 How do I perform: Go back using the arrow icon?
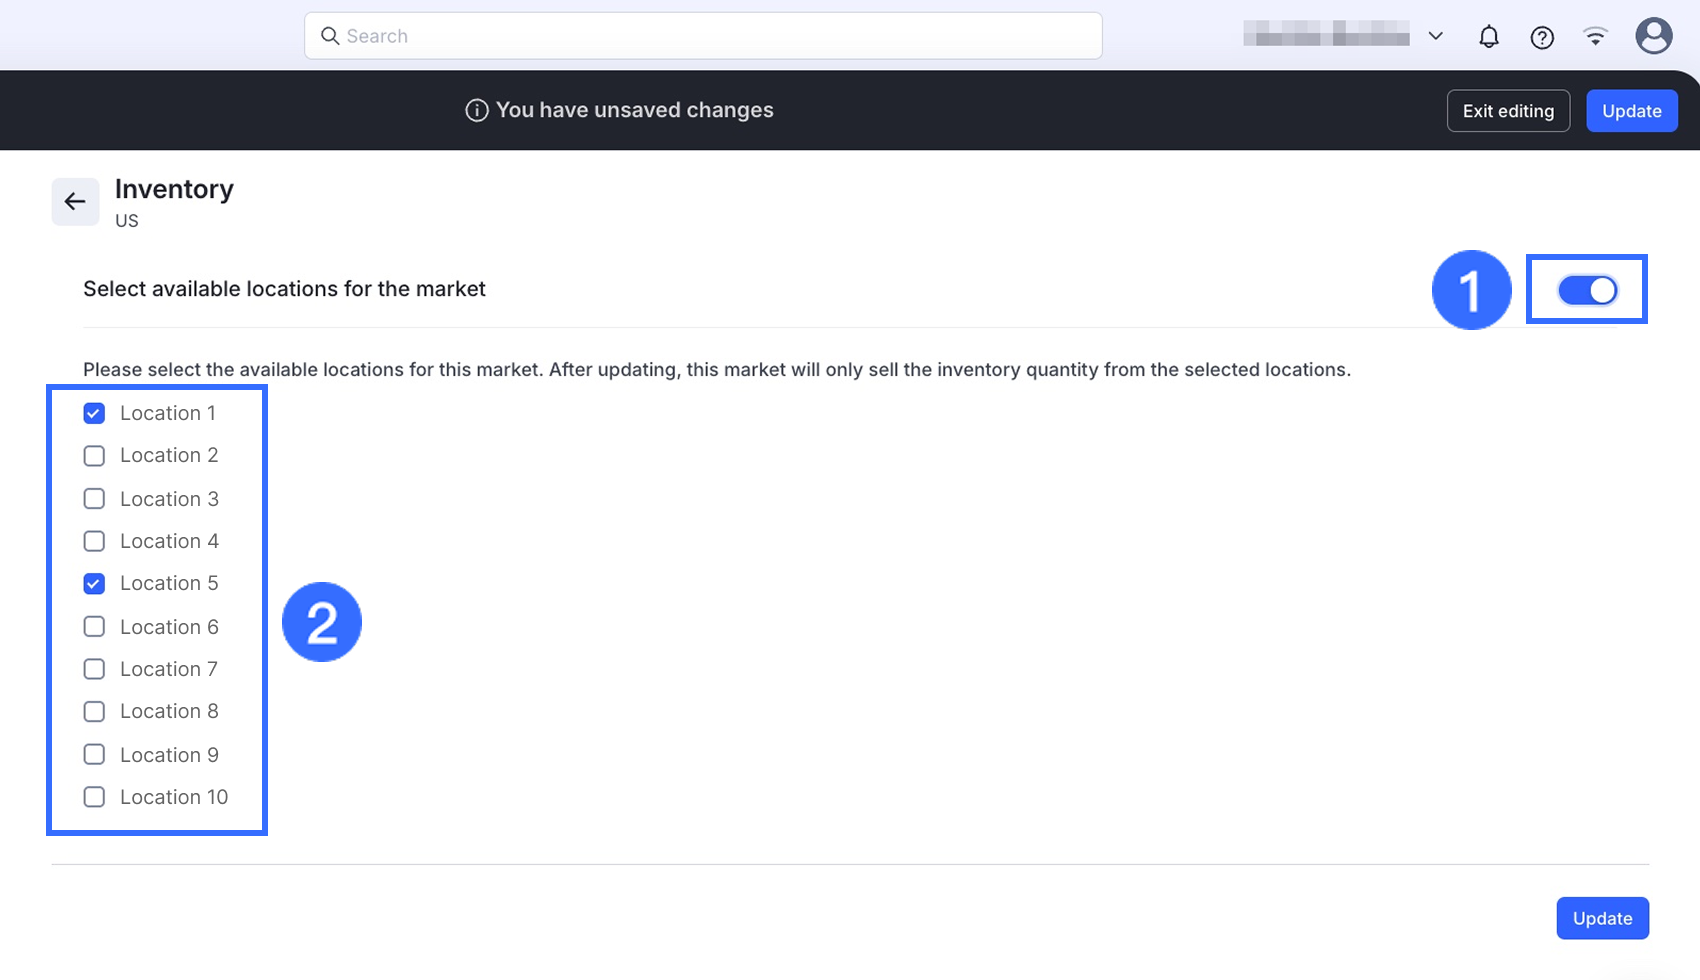click(75, 202)
